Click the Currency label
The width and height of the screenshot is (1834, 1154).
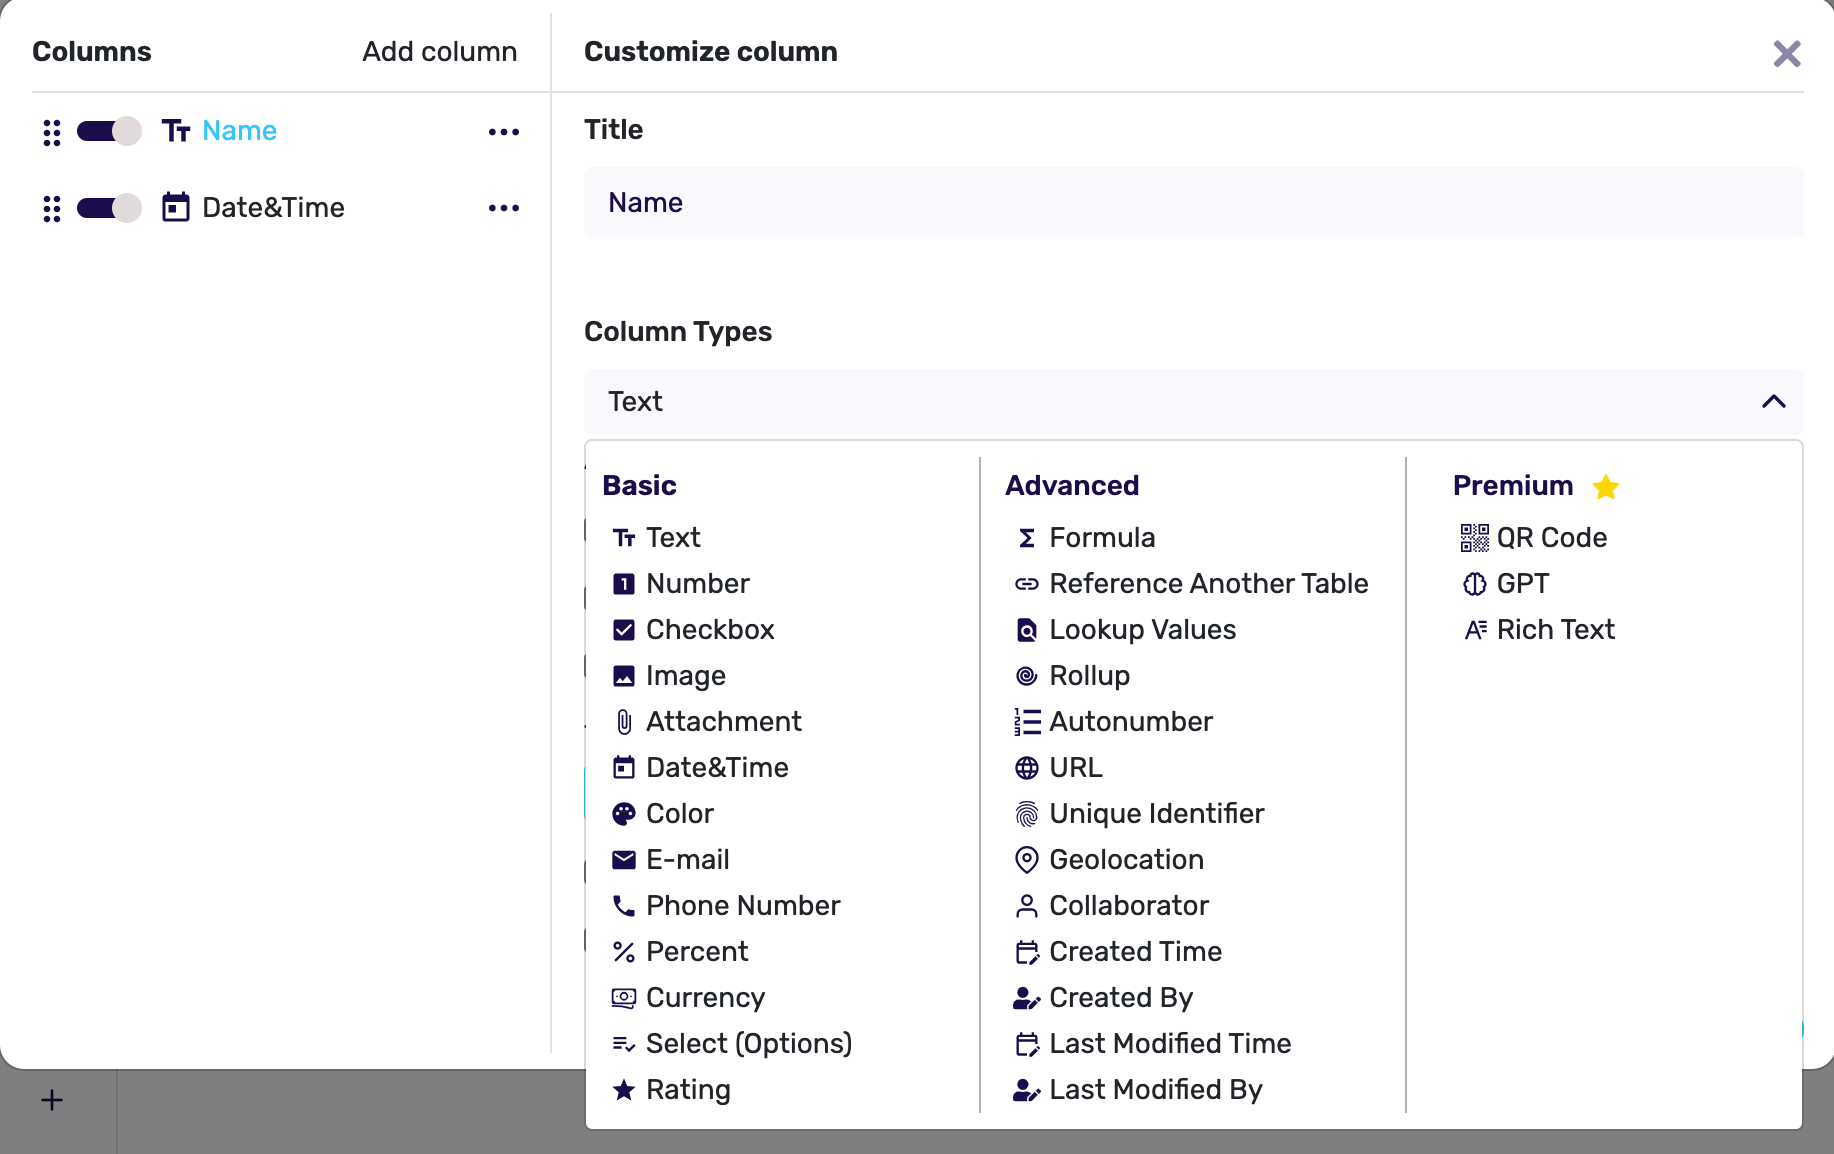tap(706, 998)
